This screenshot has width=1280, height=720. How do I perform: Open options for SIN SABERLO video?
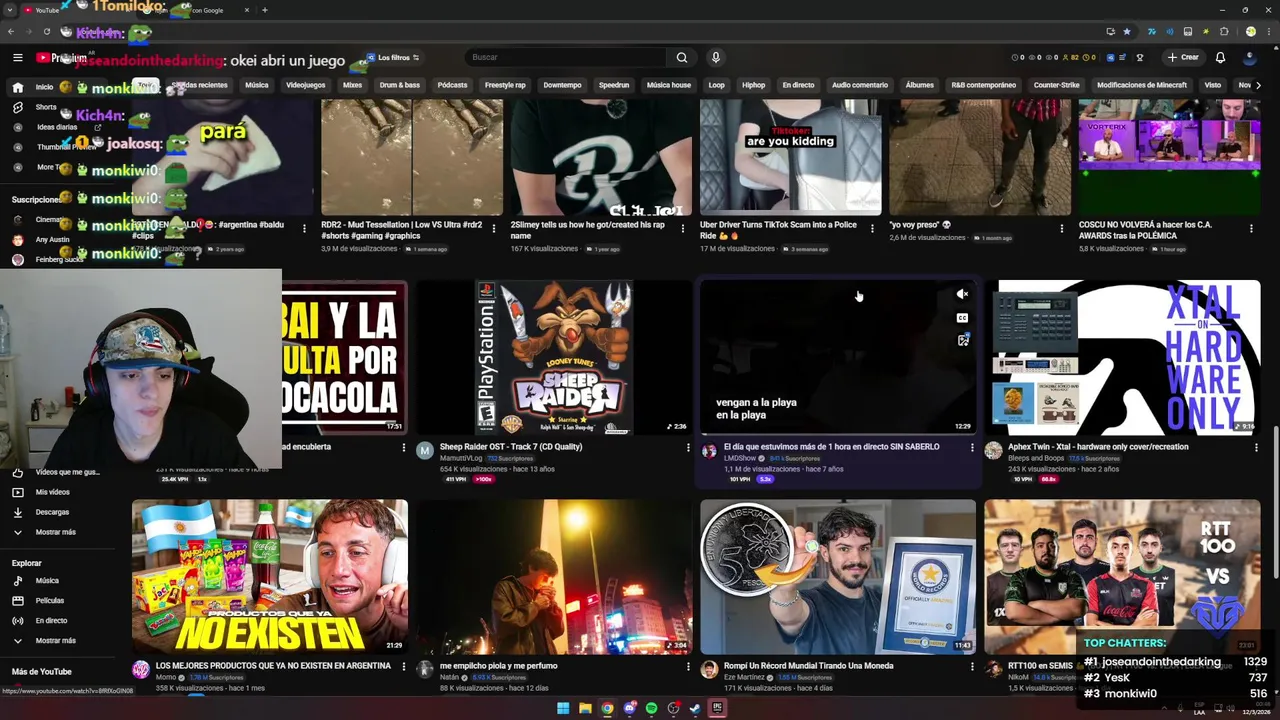tap(972, 448)
